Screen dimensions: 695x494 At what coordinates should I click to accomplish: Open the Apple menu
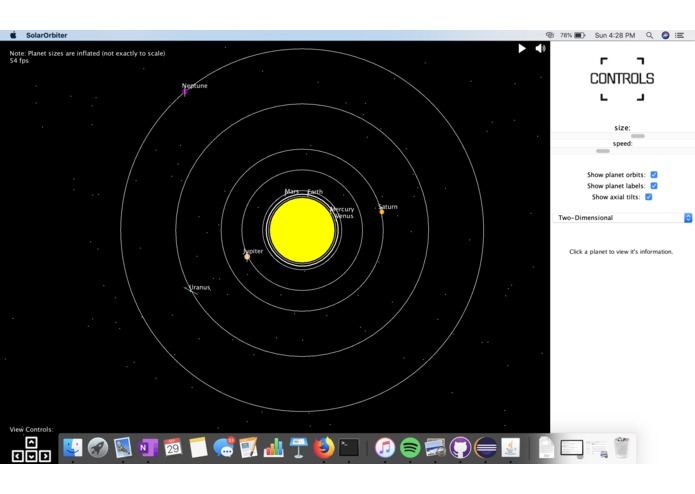coord(13,35)
